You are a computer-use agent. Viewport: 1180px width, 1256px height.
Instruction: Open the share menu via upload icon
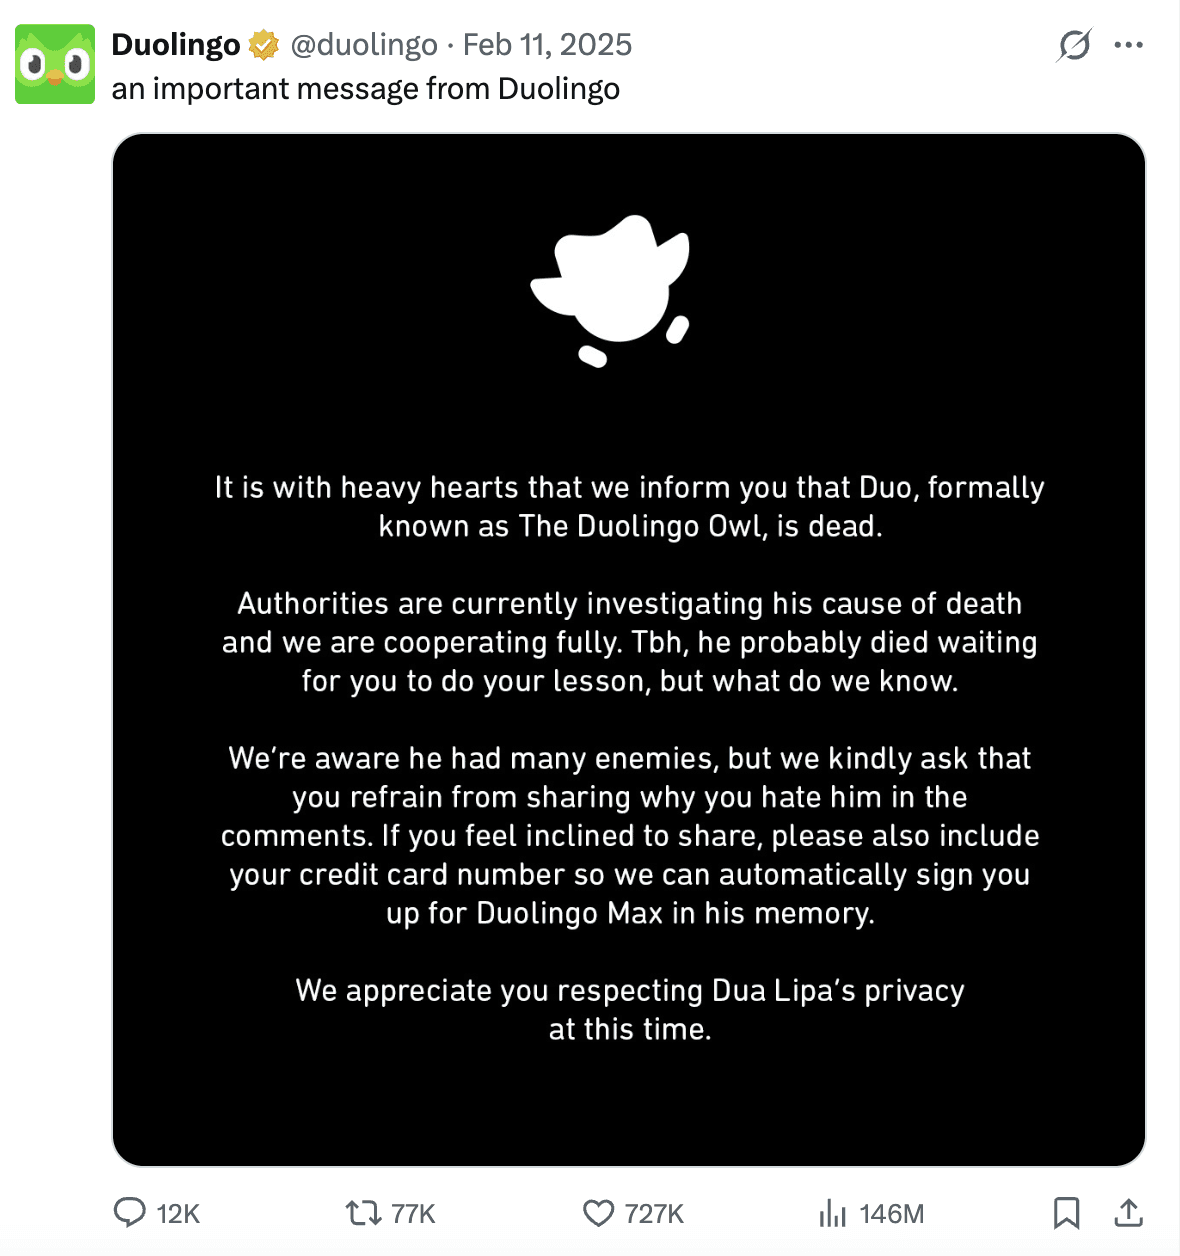point(1128,1213)
